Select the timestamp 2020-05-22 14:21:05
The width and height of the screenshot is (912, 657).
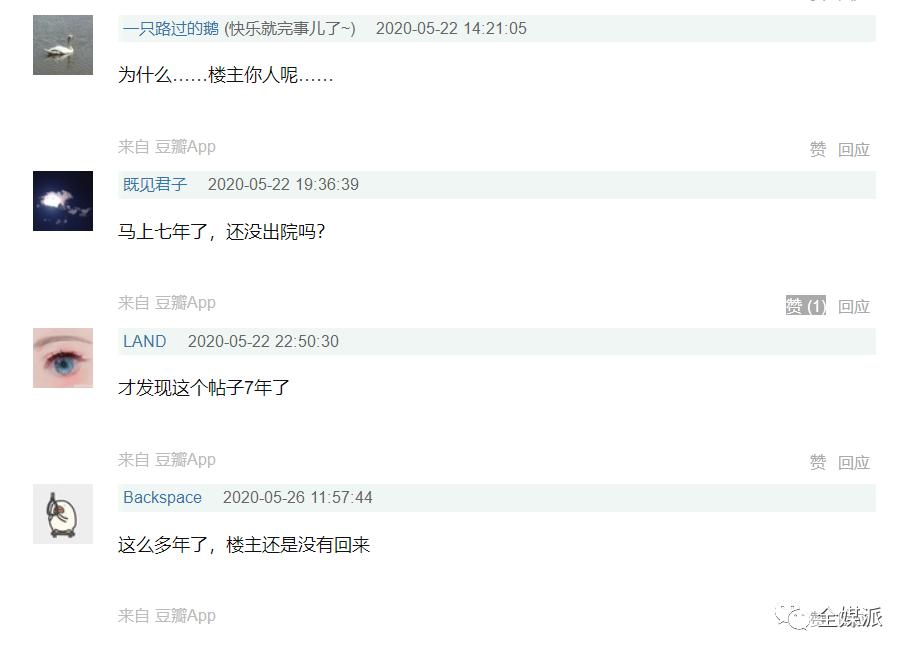(451, 28)
